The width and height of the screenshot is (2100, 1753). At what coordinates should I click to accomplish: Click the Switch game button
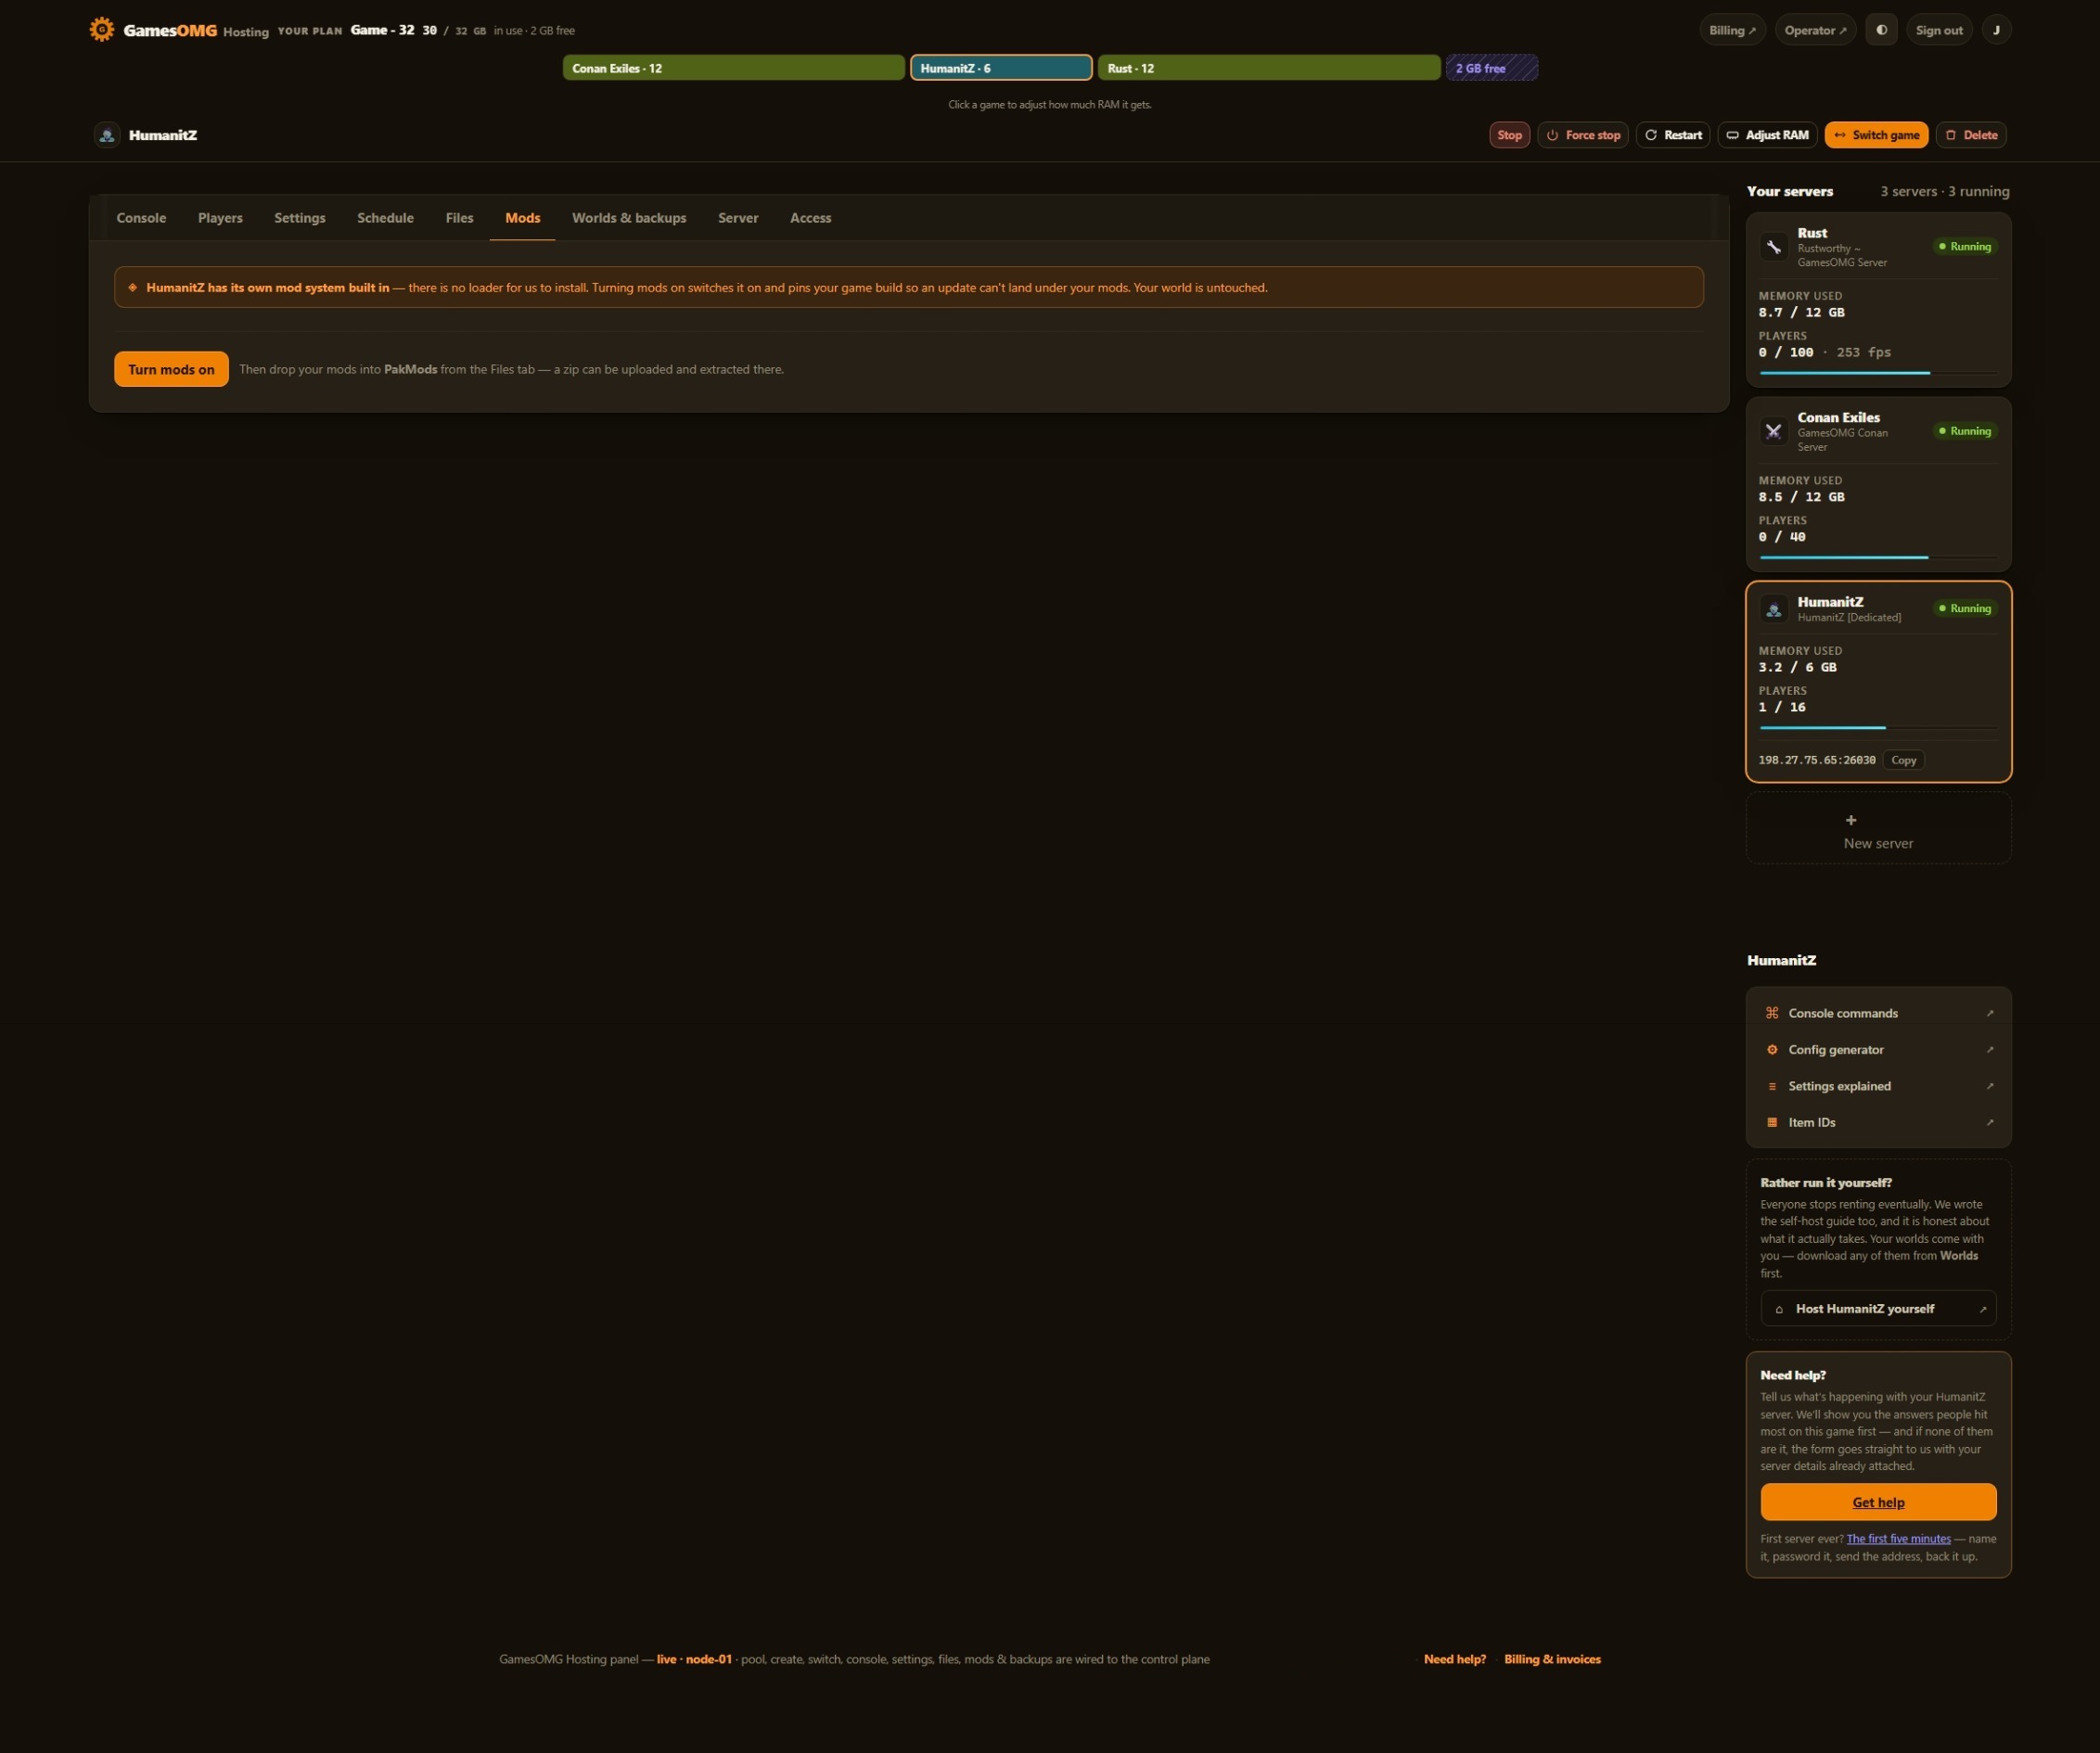coord(1876,135)
